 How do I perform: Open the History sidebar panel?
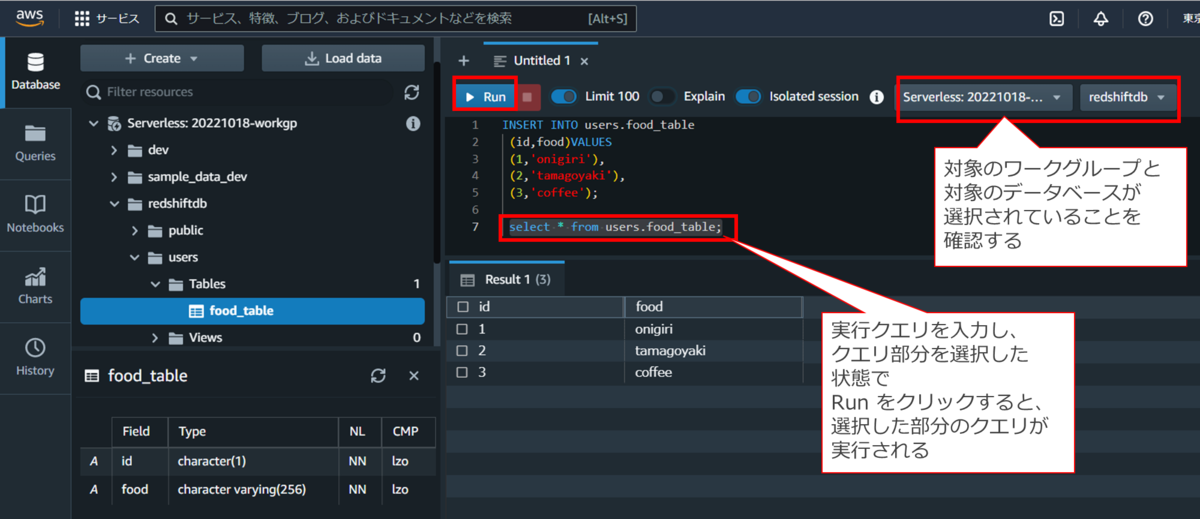(35, 357)
